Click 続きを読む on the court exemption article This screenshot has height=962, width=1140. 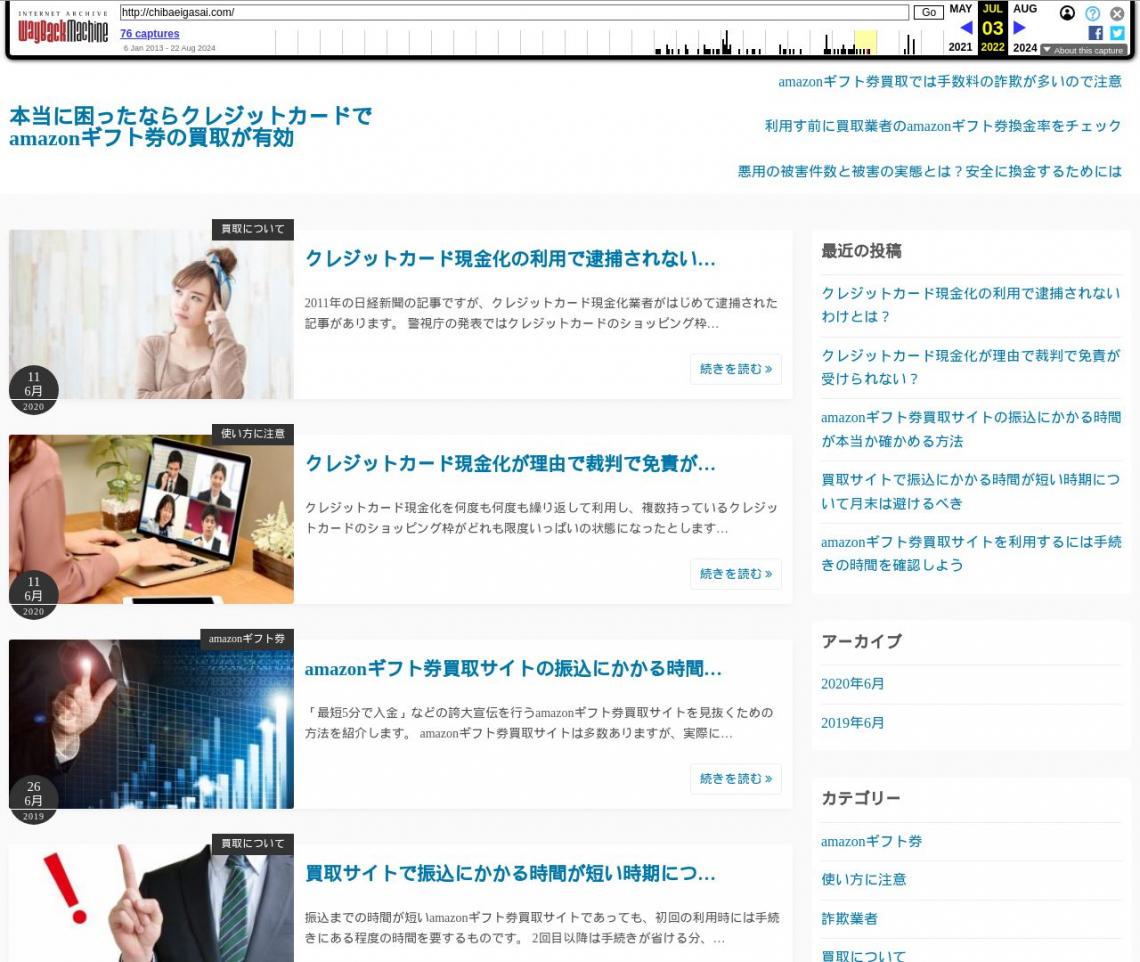pos(736,574)
